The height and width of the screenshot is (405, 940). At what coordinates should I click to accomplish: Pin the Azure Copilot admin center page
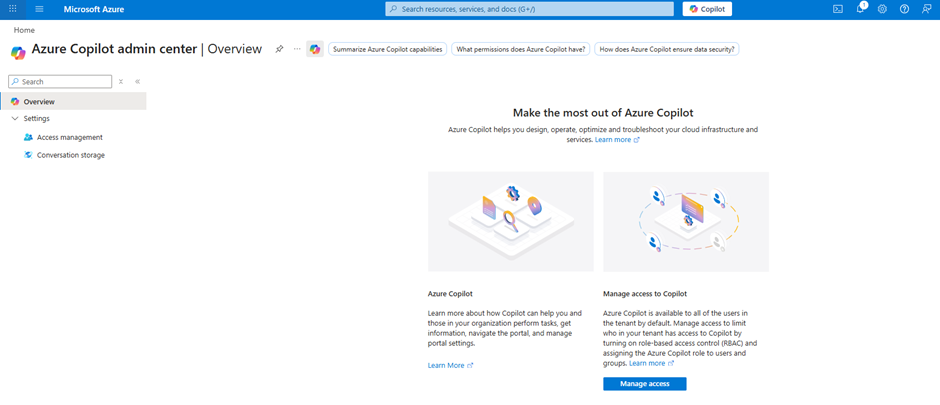tap(280, 49)
